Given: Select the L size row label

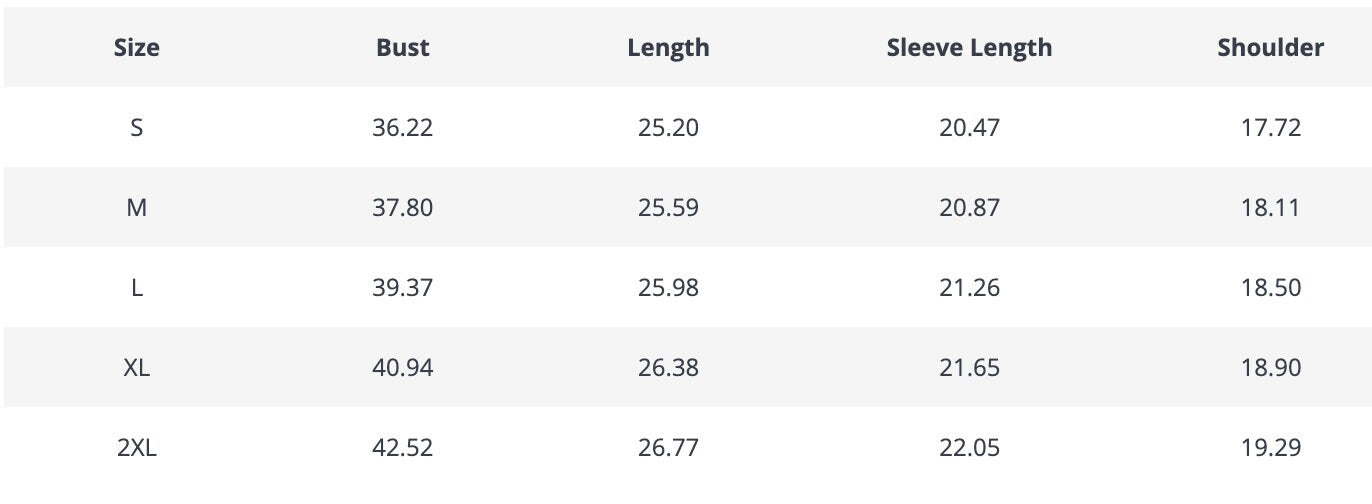Looking at the screenshot, I should coord(137,288).
